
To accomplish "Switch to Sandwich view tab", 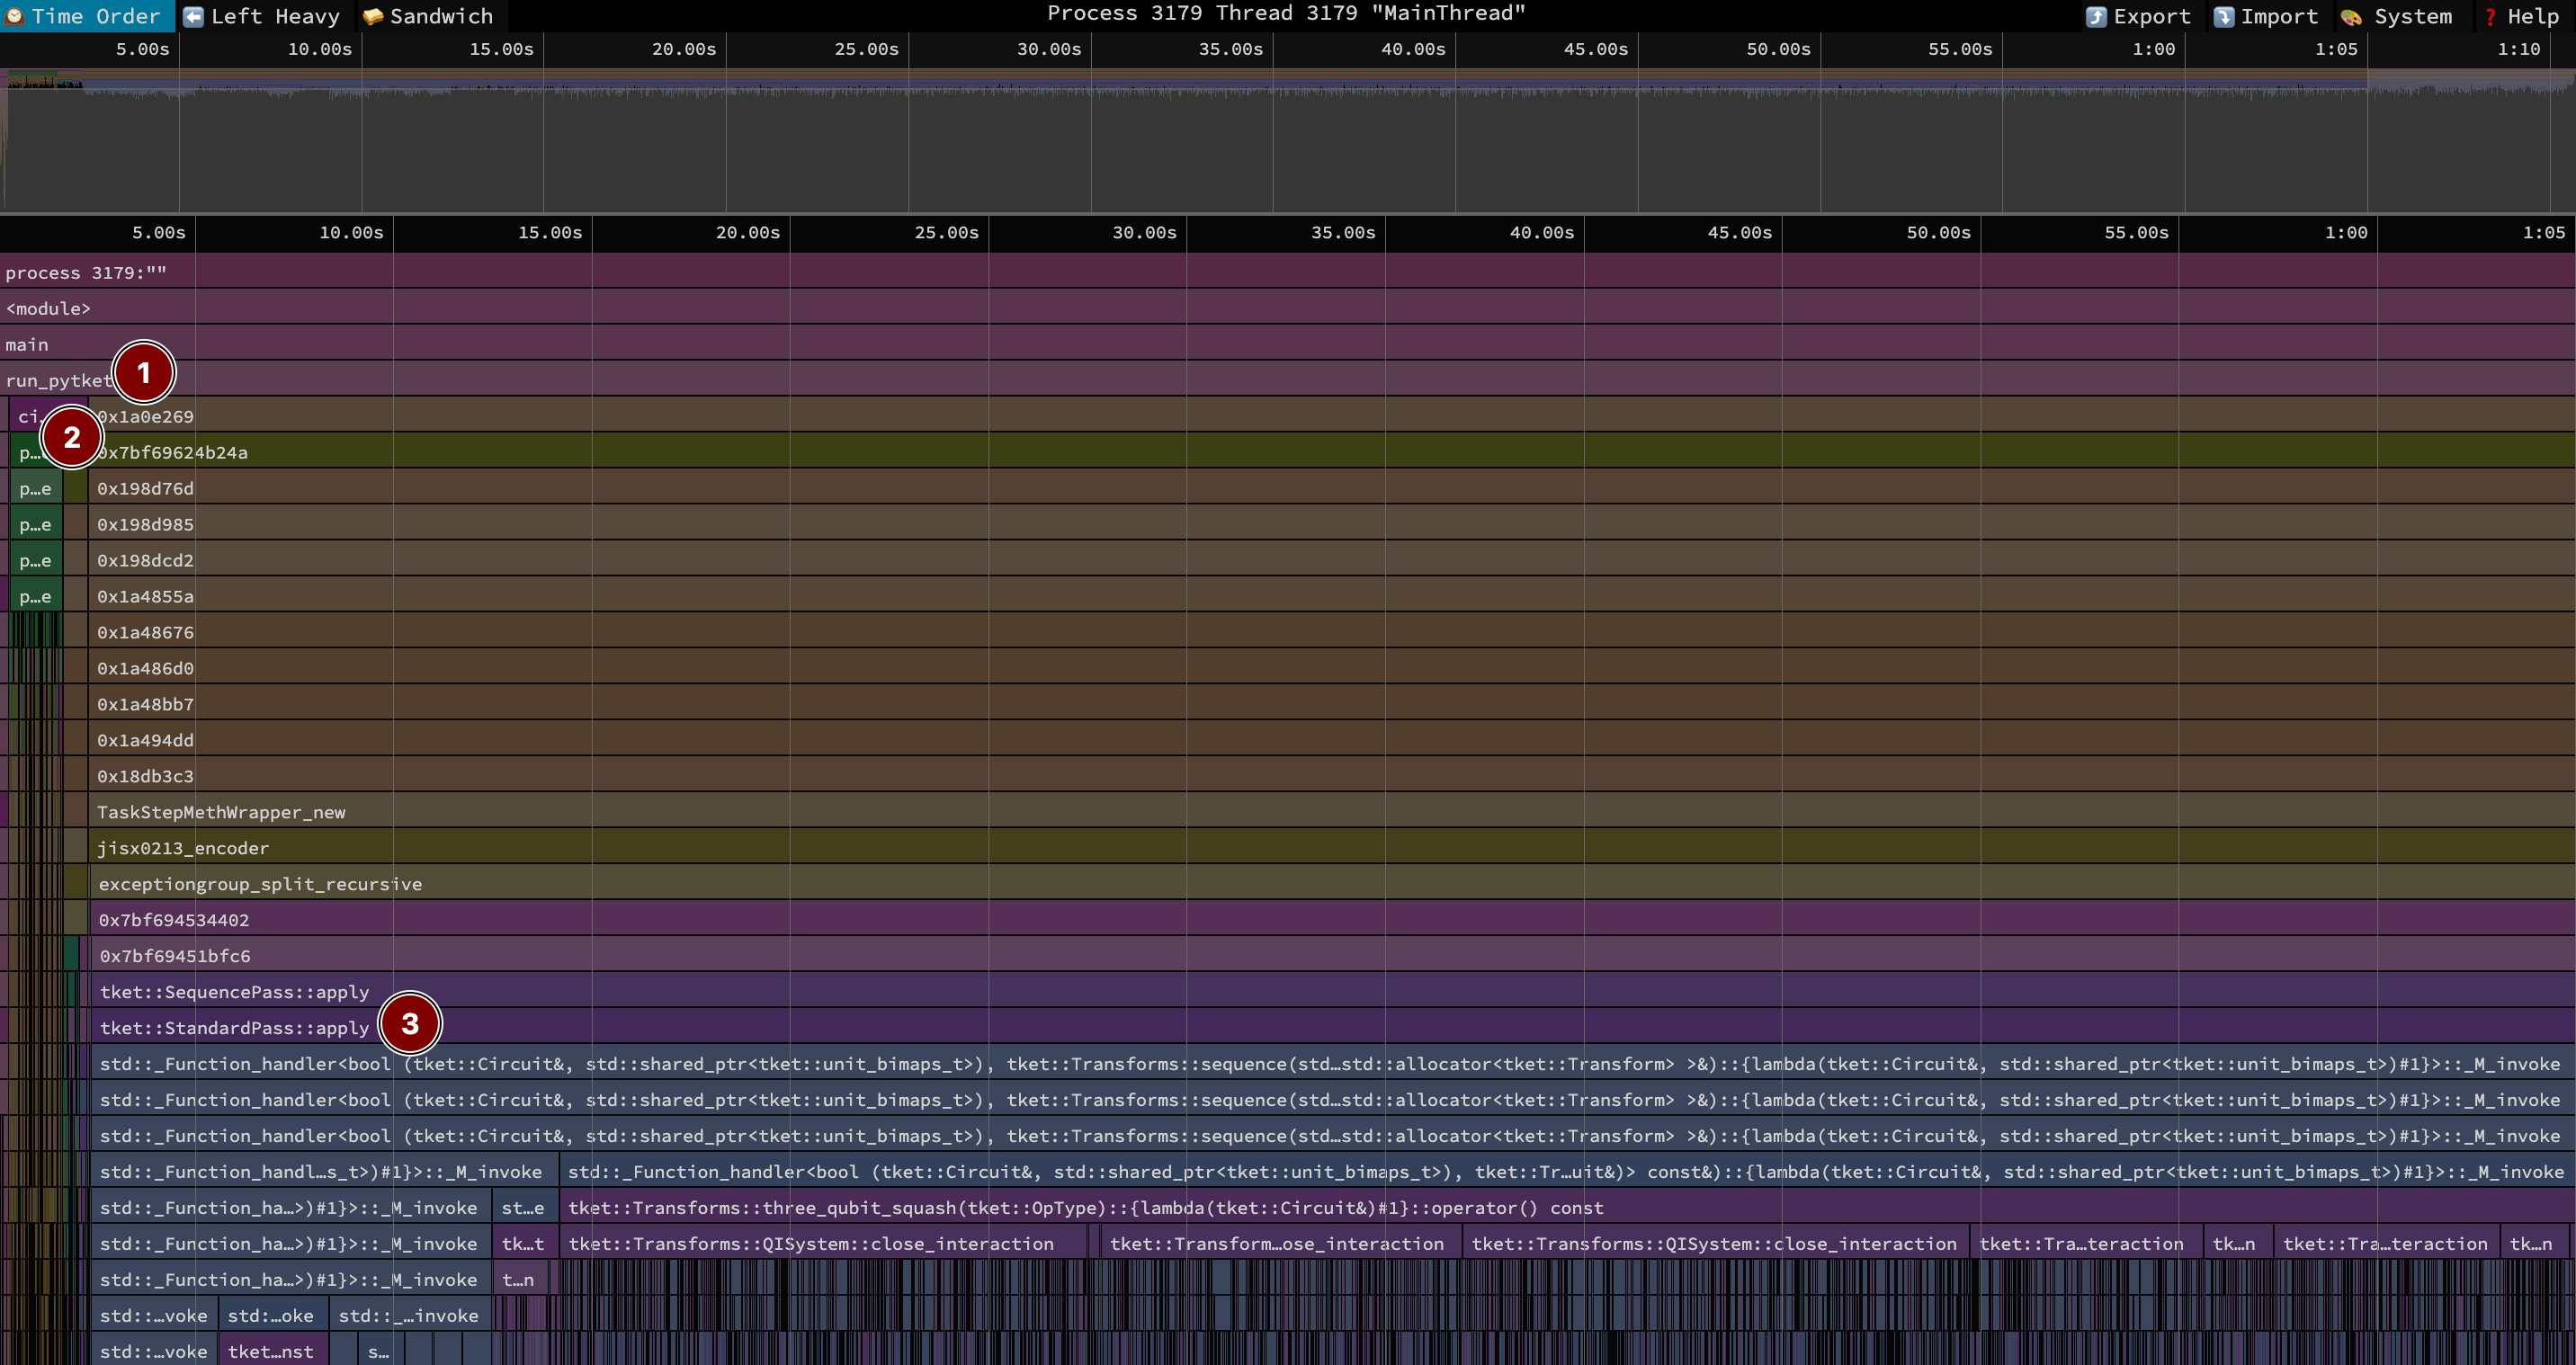I will click(x=441, y=16).
